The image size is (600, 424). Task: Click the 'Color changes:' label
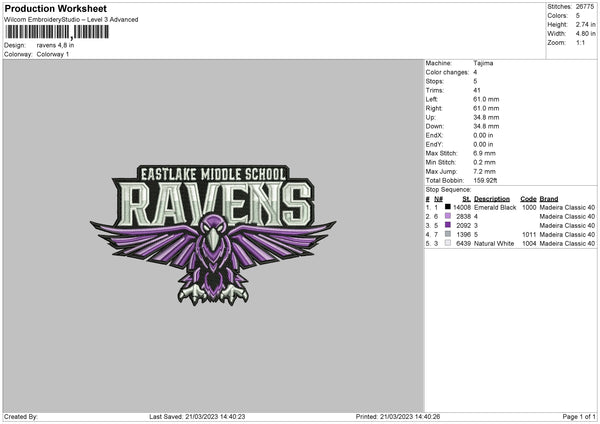click(x=447, y=72)
